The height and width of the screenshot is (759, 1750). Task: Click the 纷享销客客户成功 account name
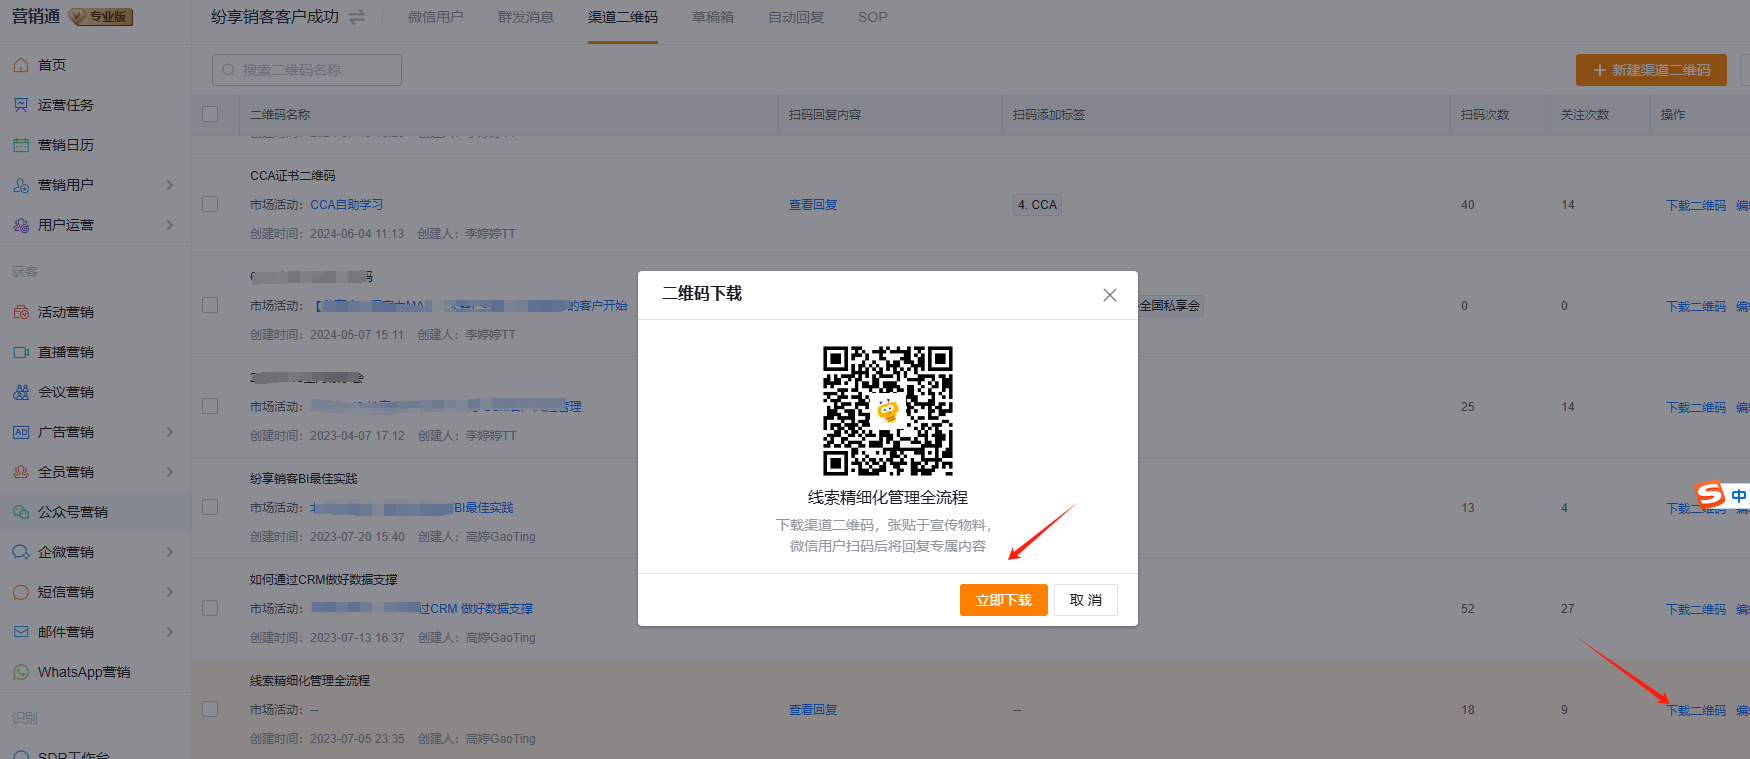275,17
